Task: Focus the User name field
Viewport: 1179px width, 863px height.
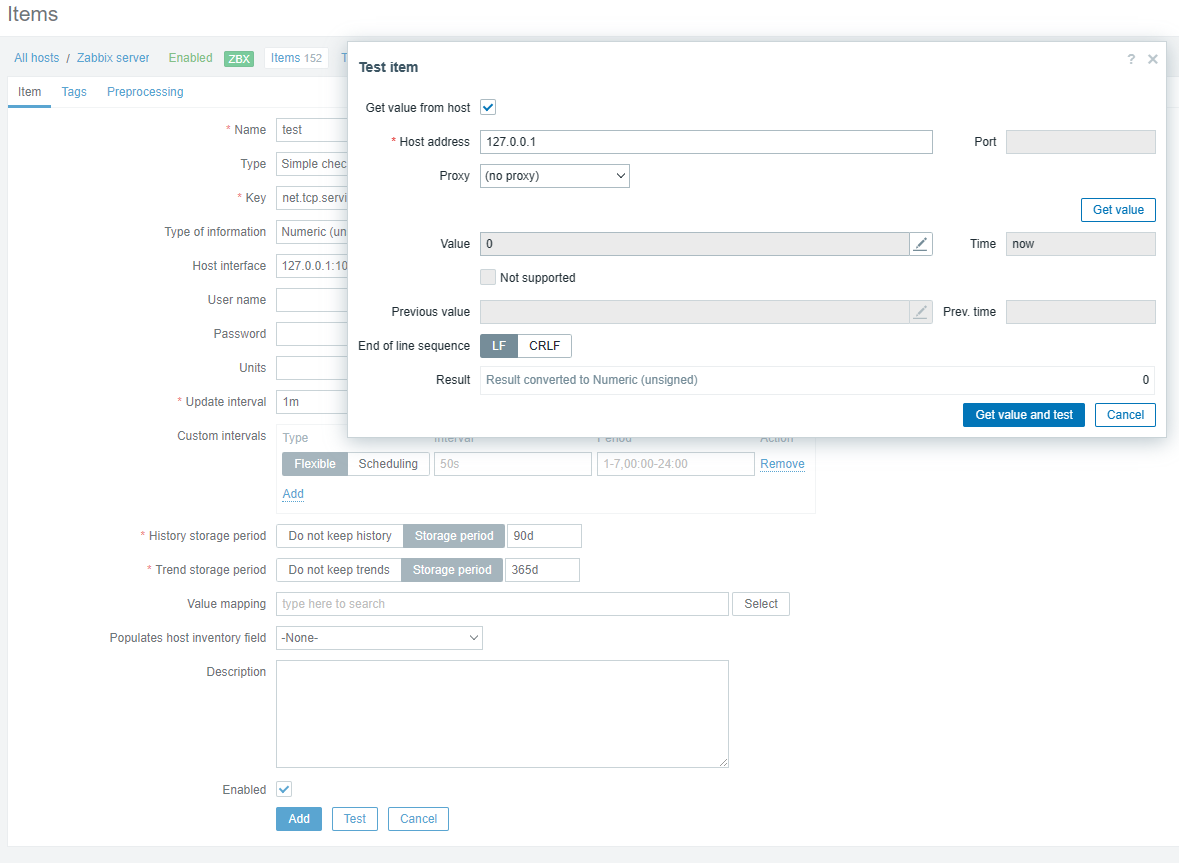Action: tap(312, 300)
